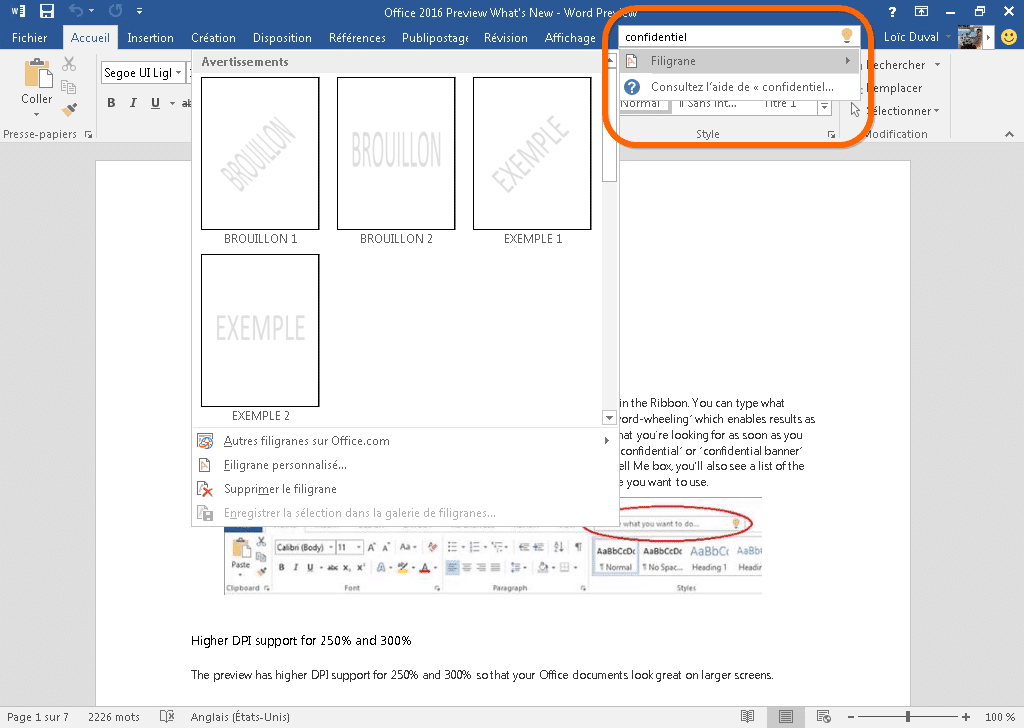Click the Remplacer button

[x=892, y=87]
